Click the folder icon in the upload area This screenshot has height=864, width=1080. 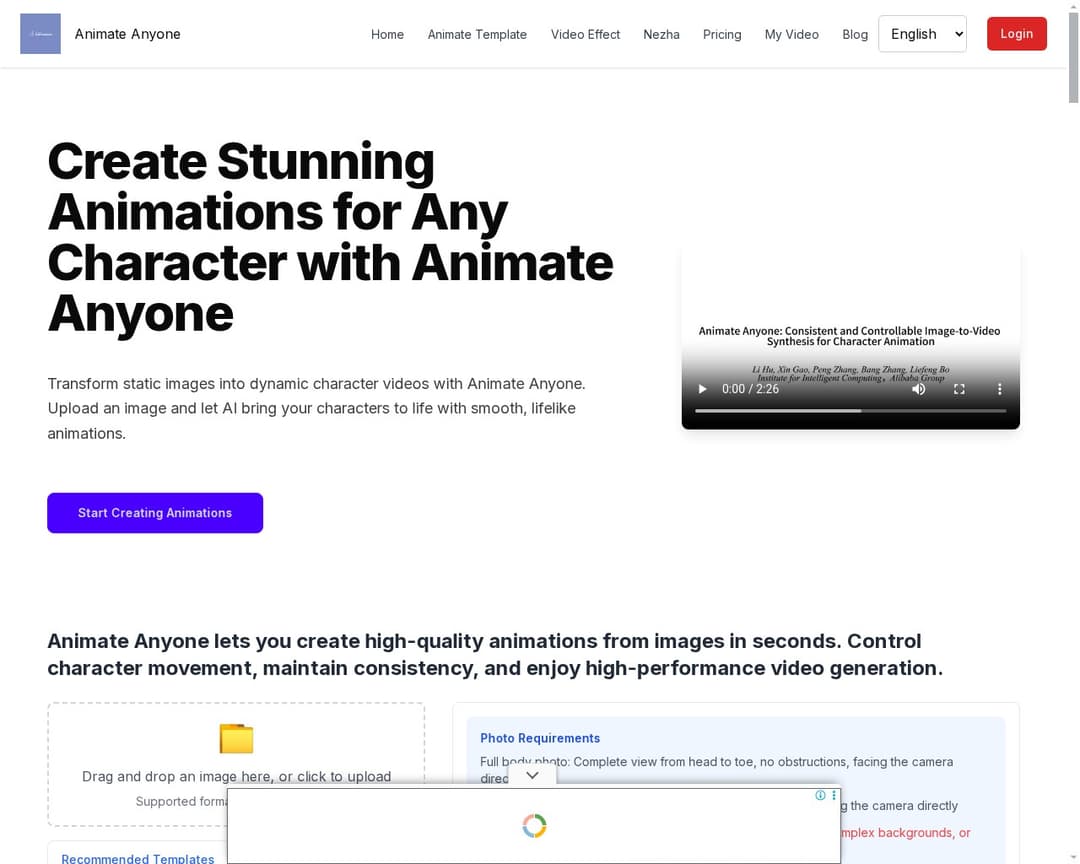pos(236,738)
